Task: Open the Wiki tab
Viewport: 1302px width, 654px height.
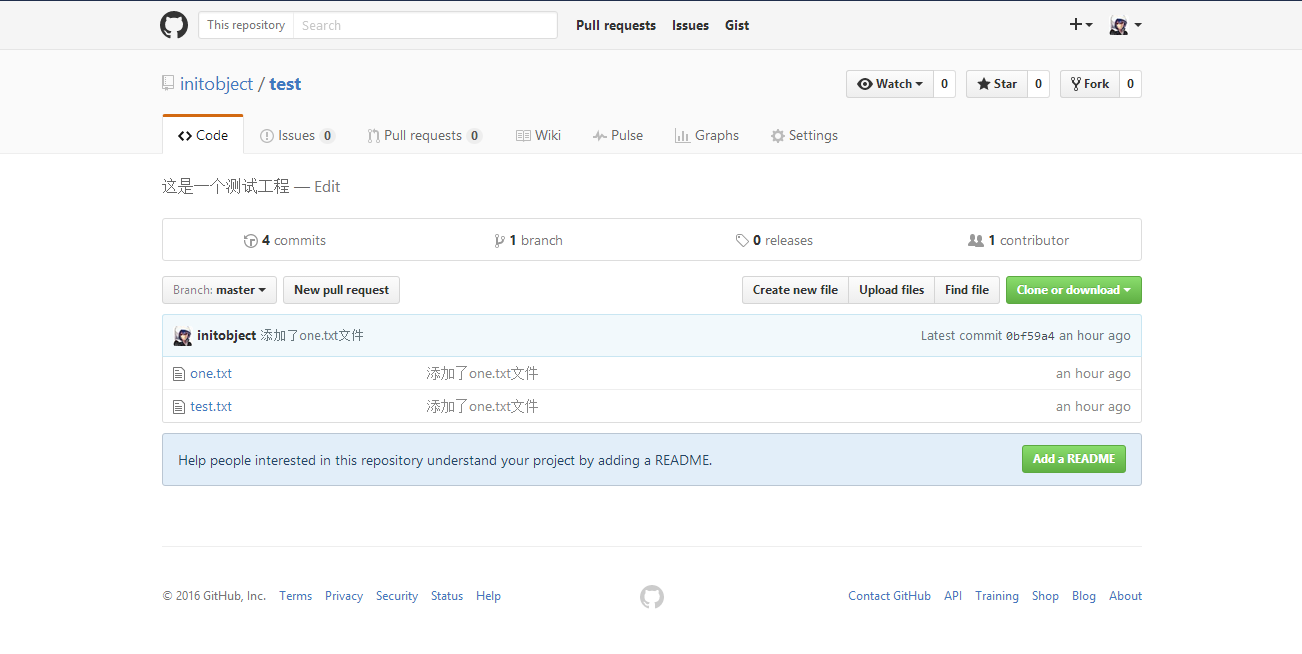Action: [x=538, y=135]
